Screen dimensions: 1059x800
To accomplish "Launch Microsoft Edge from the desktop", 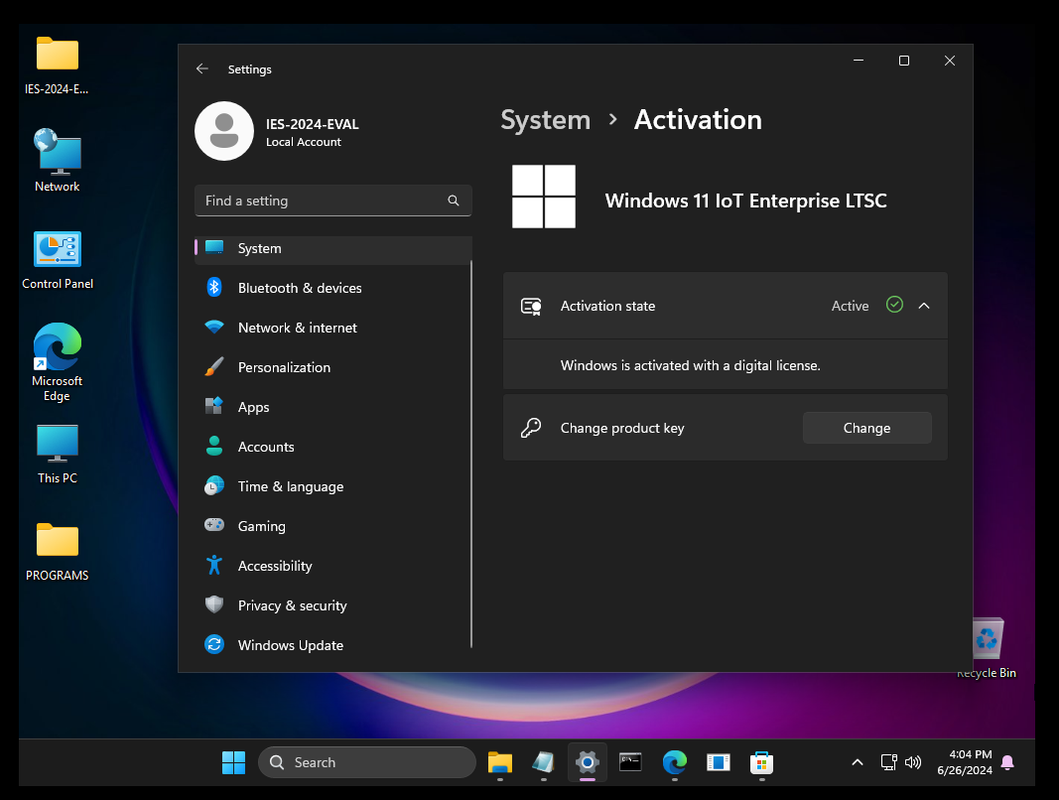I will 57,361.
